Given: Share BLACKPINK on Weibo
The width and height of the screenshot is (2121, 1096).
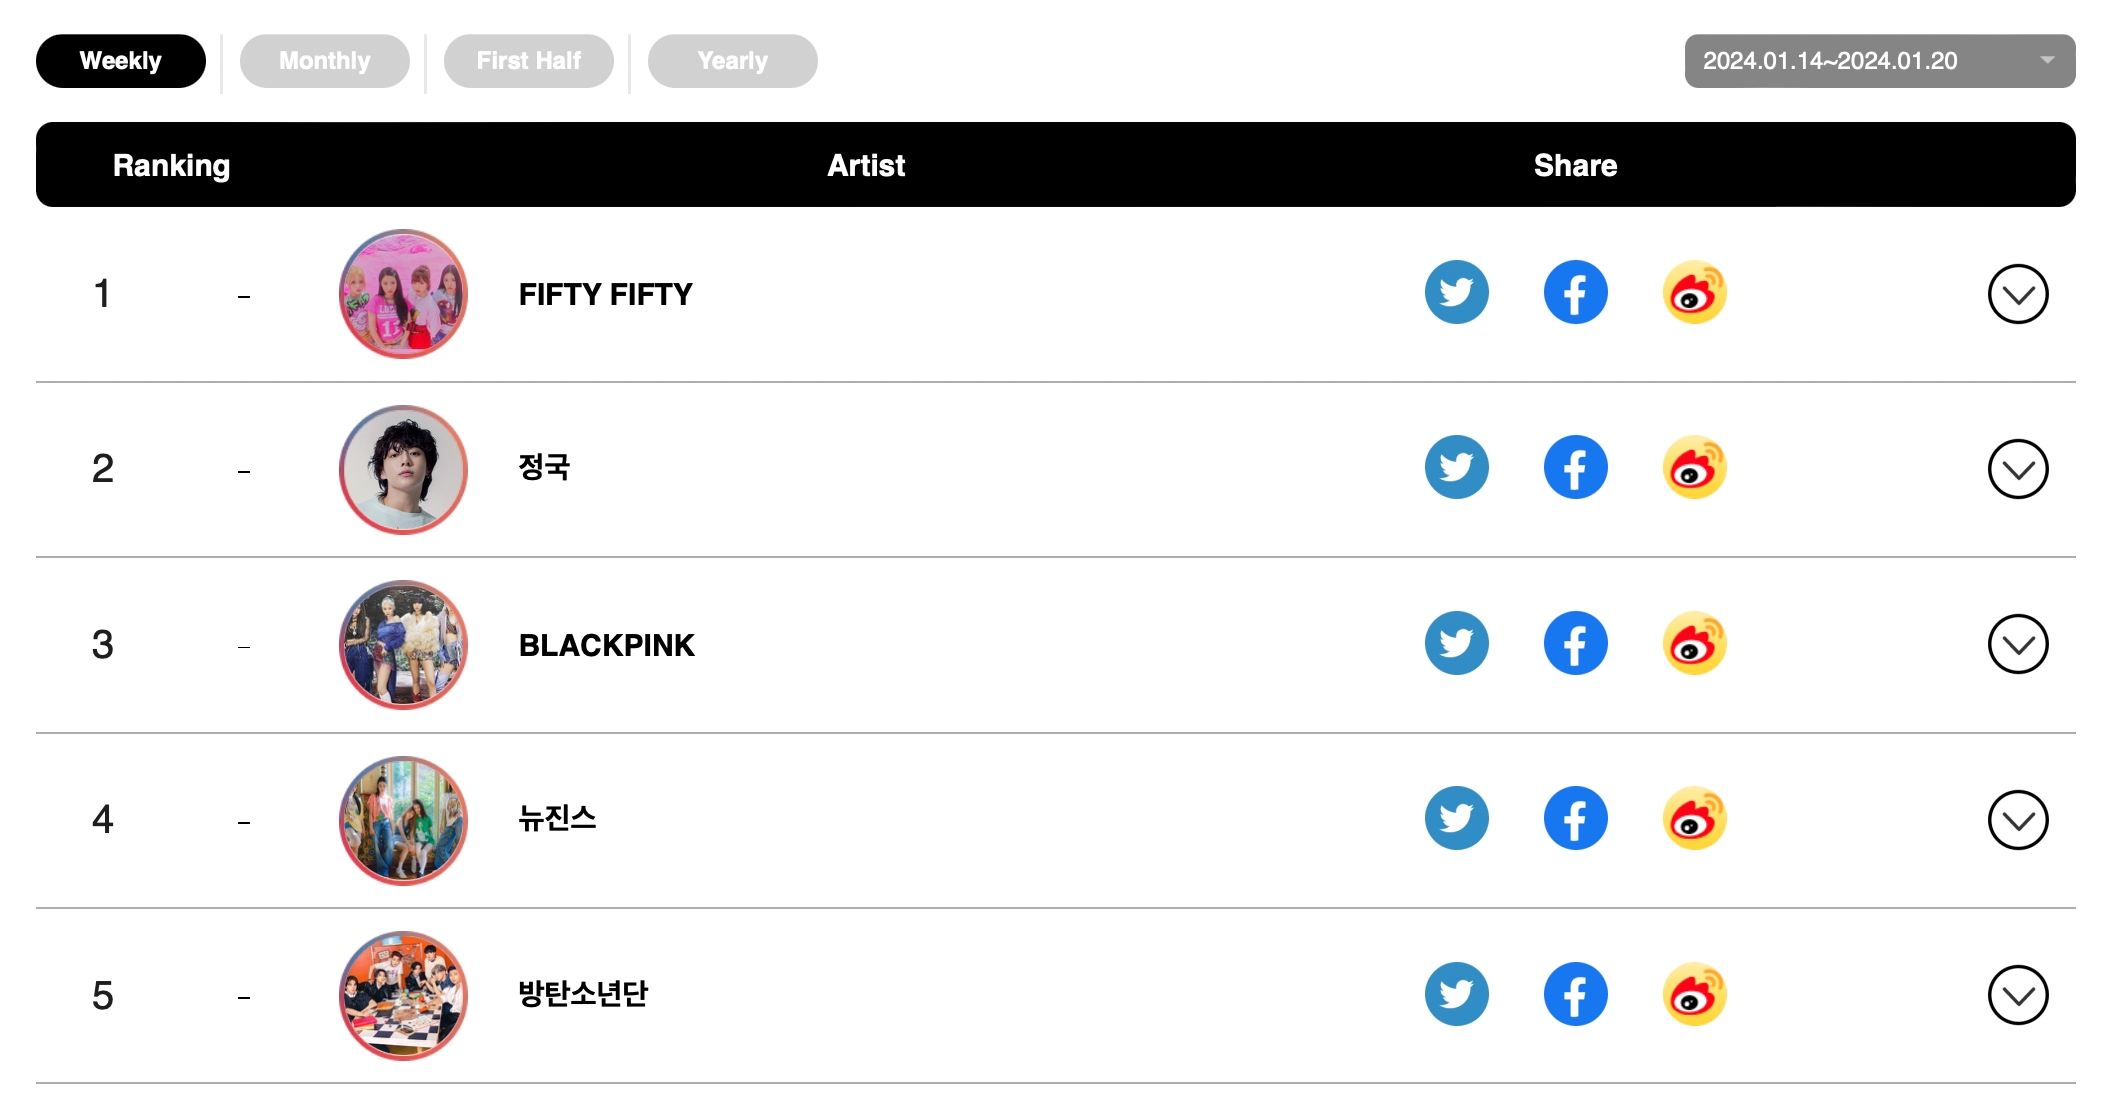Looking at the screenshot, I should (x=1694, y=644).
